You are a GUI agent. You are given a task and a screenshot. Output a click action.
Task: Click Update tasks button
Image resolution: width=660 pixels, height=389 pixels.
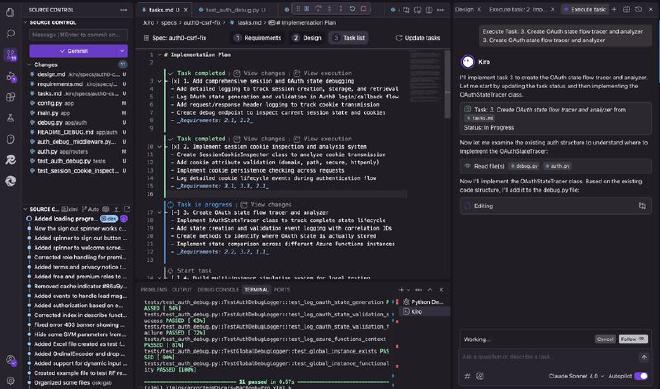coord(418,38)
